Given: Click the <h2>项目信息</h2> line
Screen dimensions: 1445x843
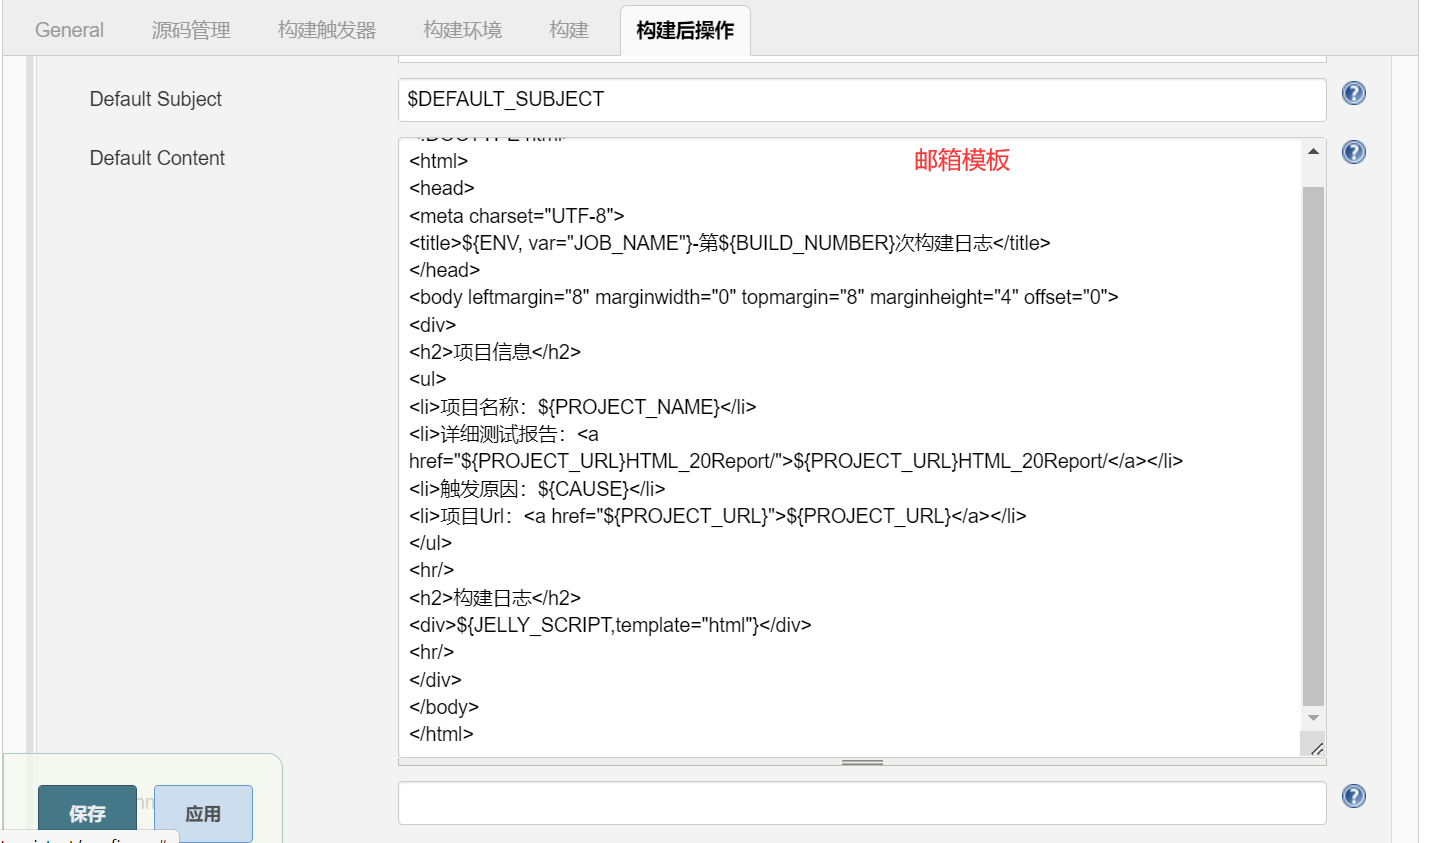Looking at the screenshot, I should (x=495, y=352).
